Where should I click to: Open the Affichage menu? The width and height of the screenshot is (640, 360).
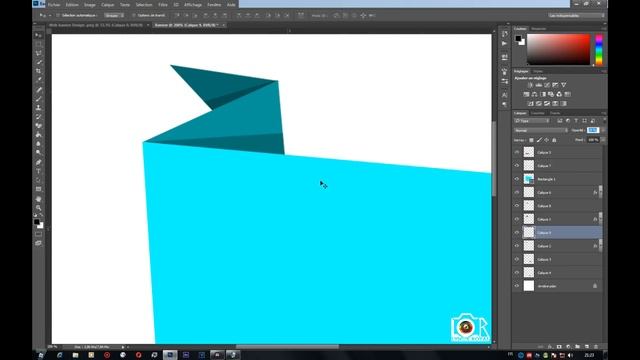pyautogui.click(x=193, y=5)
